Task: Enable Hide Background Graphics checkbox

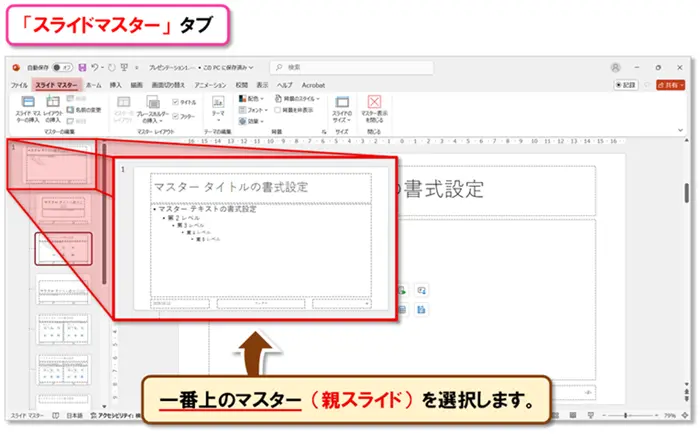Action: coord(277,110)
